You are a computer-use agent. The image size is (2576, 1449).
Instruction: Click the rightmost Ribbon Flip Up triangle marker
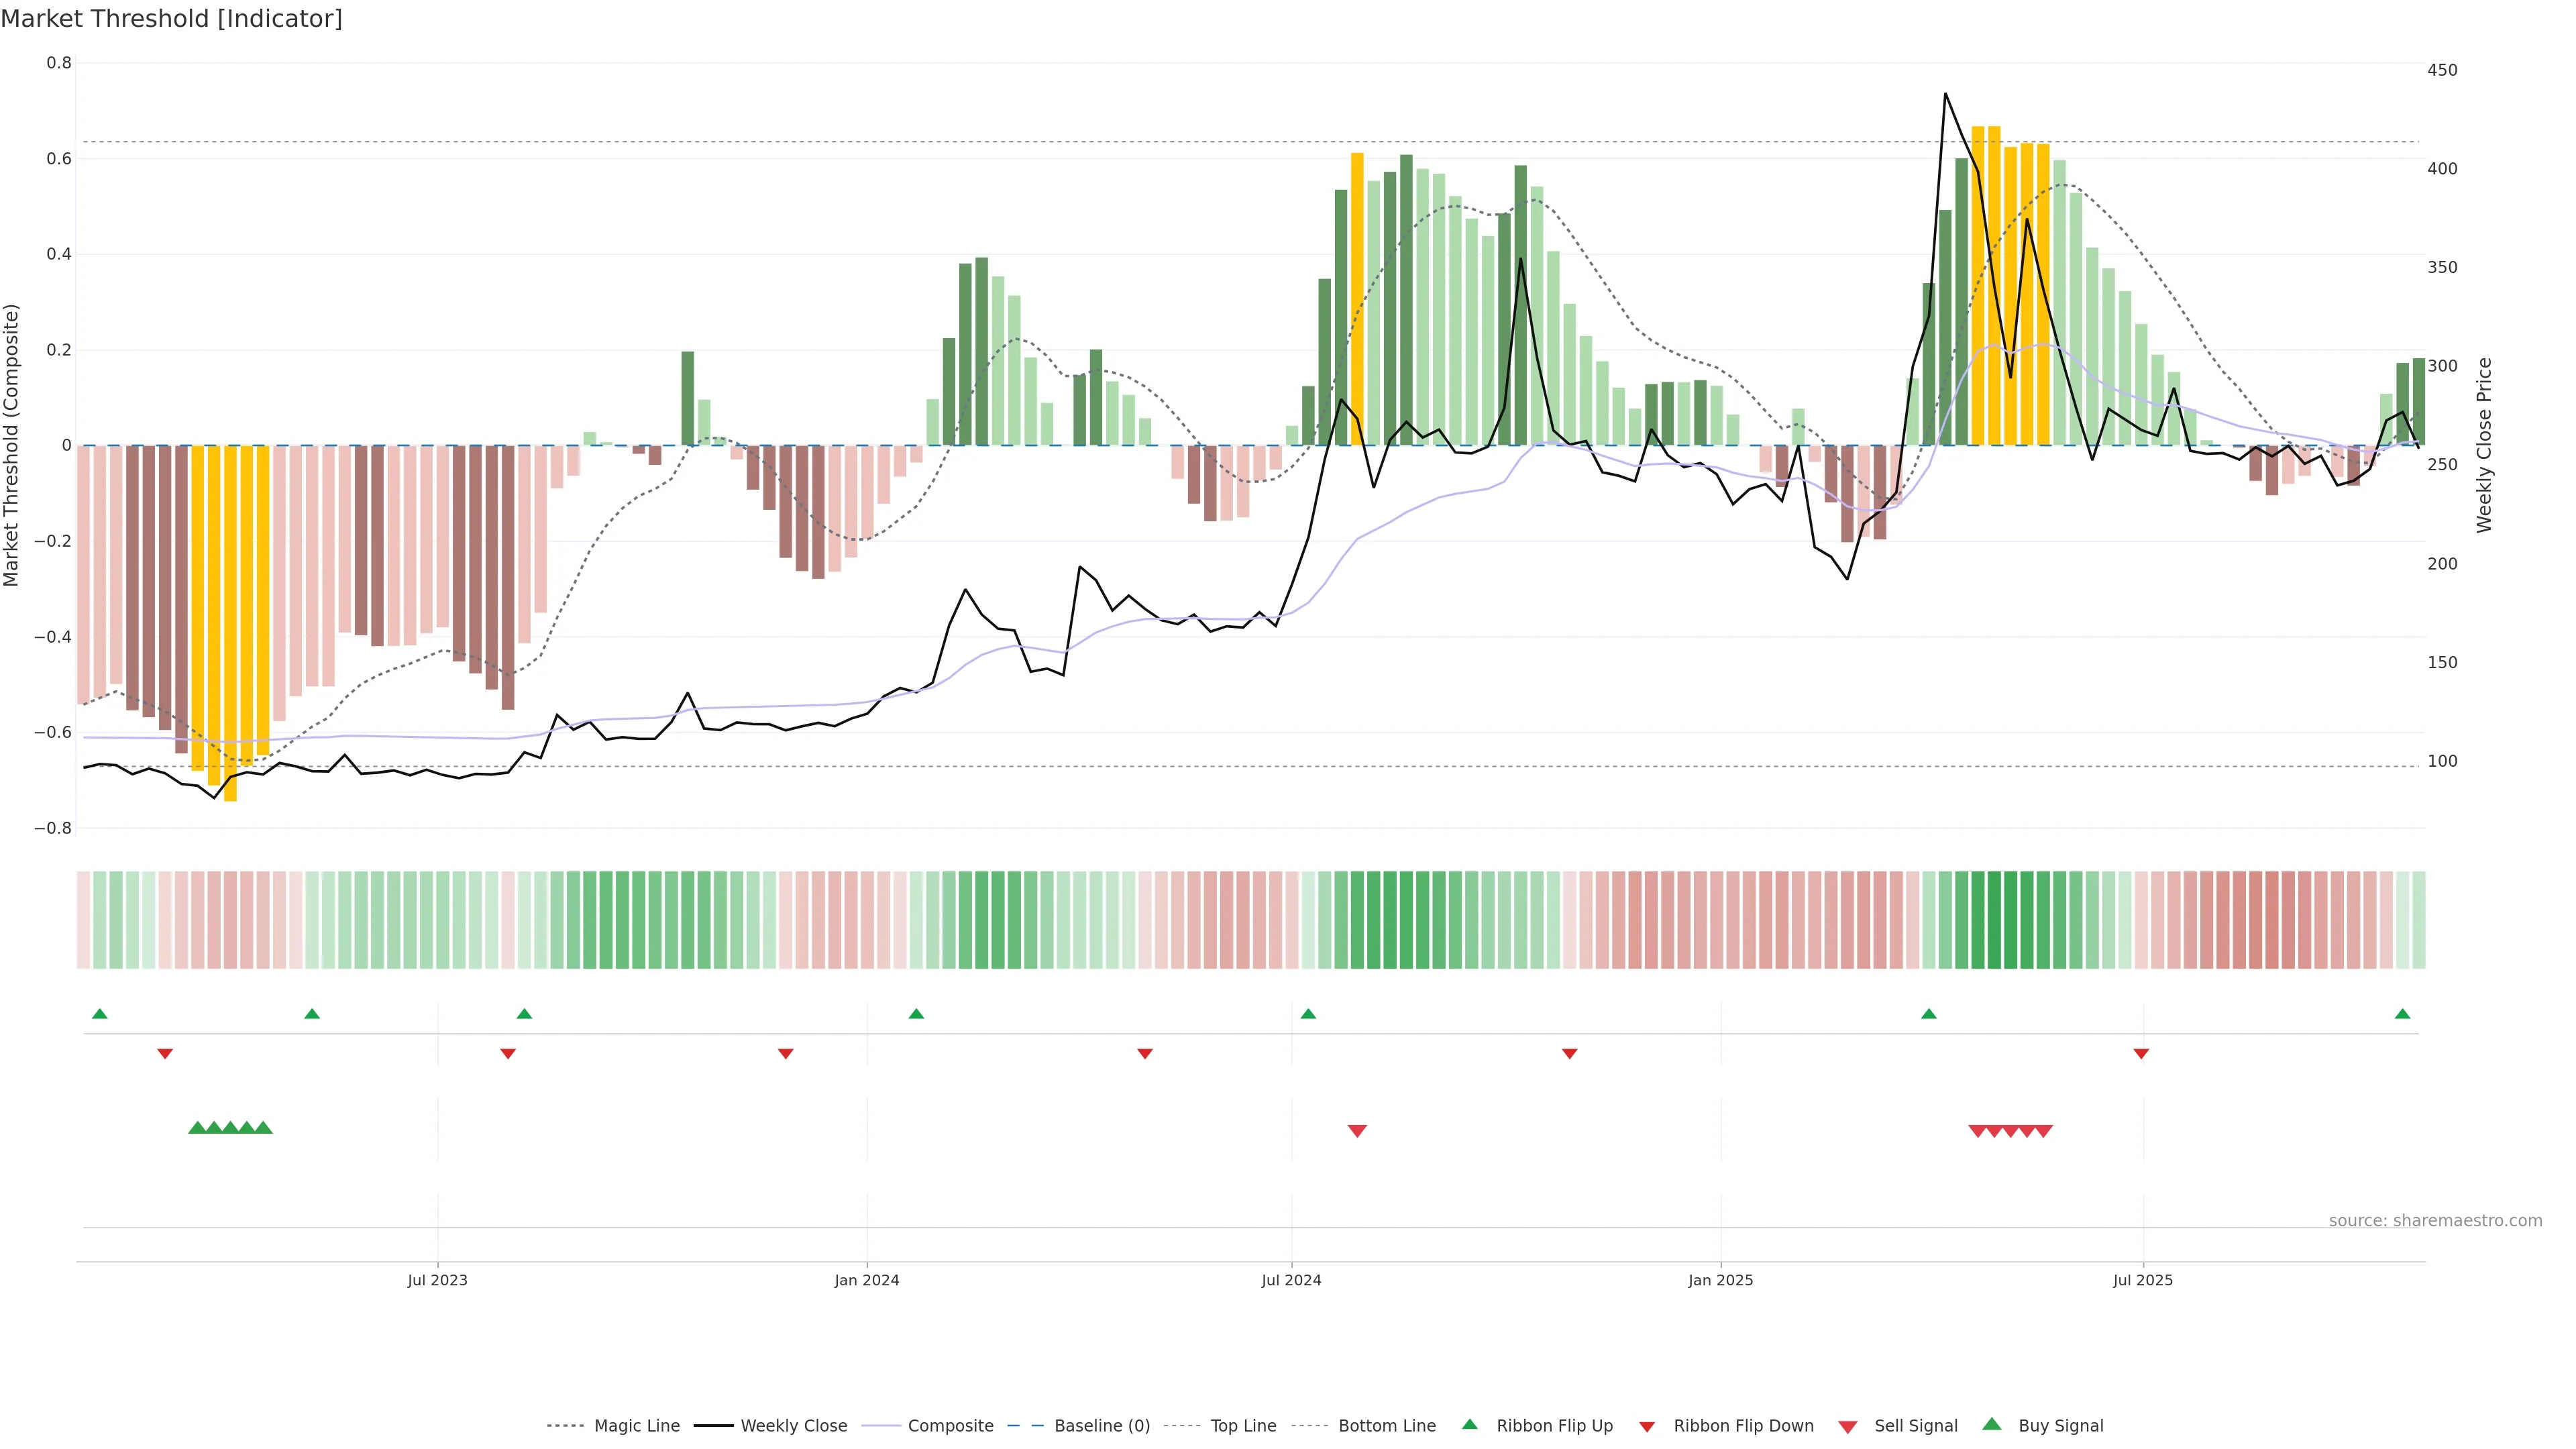2403,1014
